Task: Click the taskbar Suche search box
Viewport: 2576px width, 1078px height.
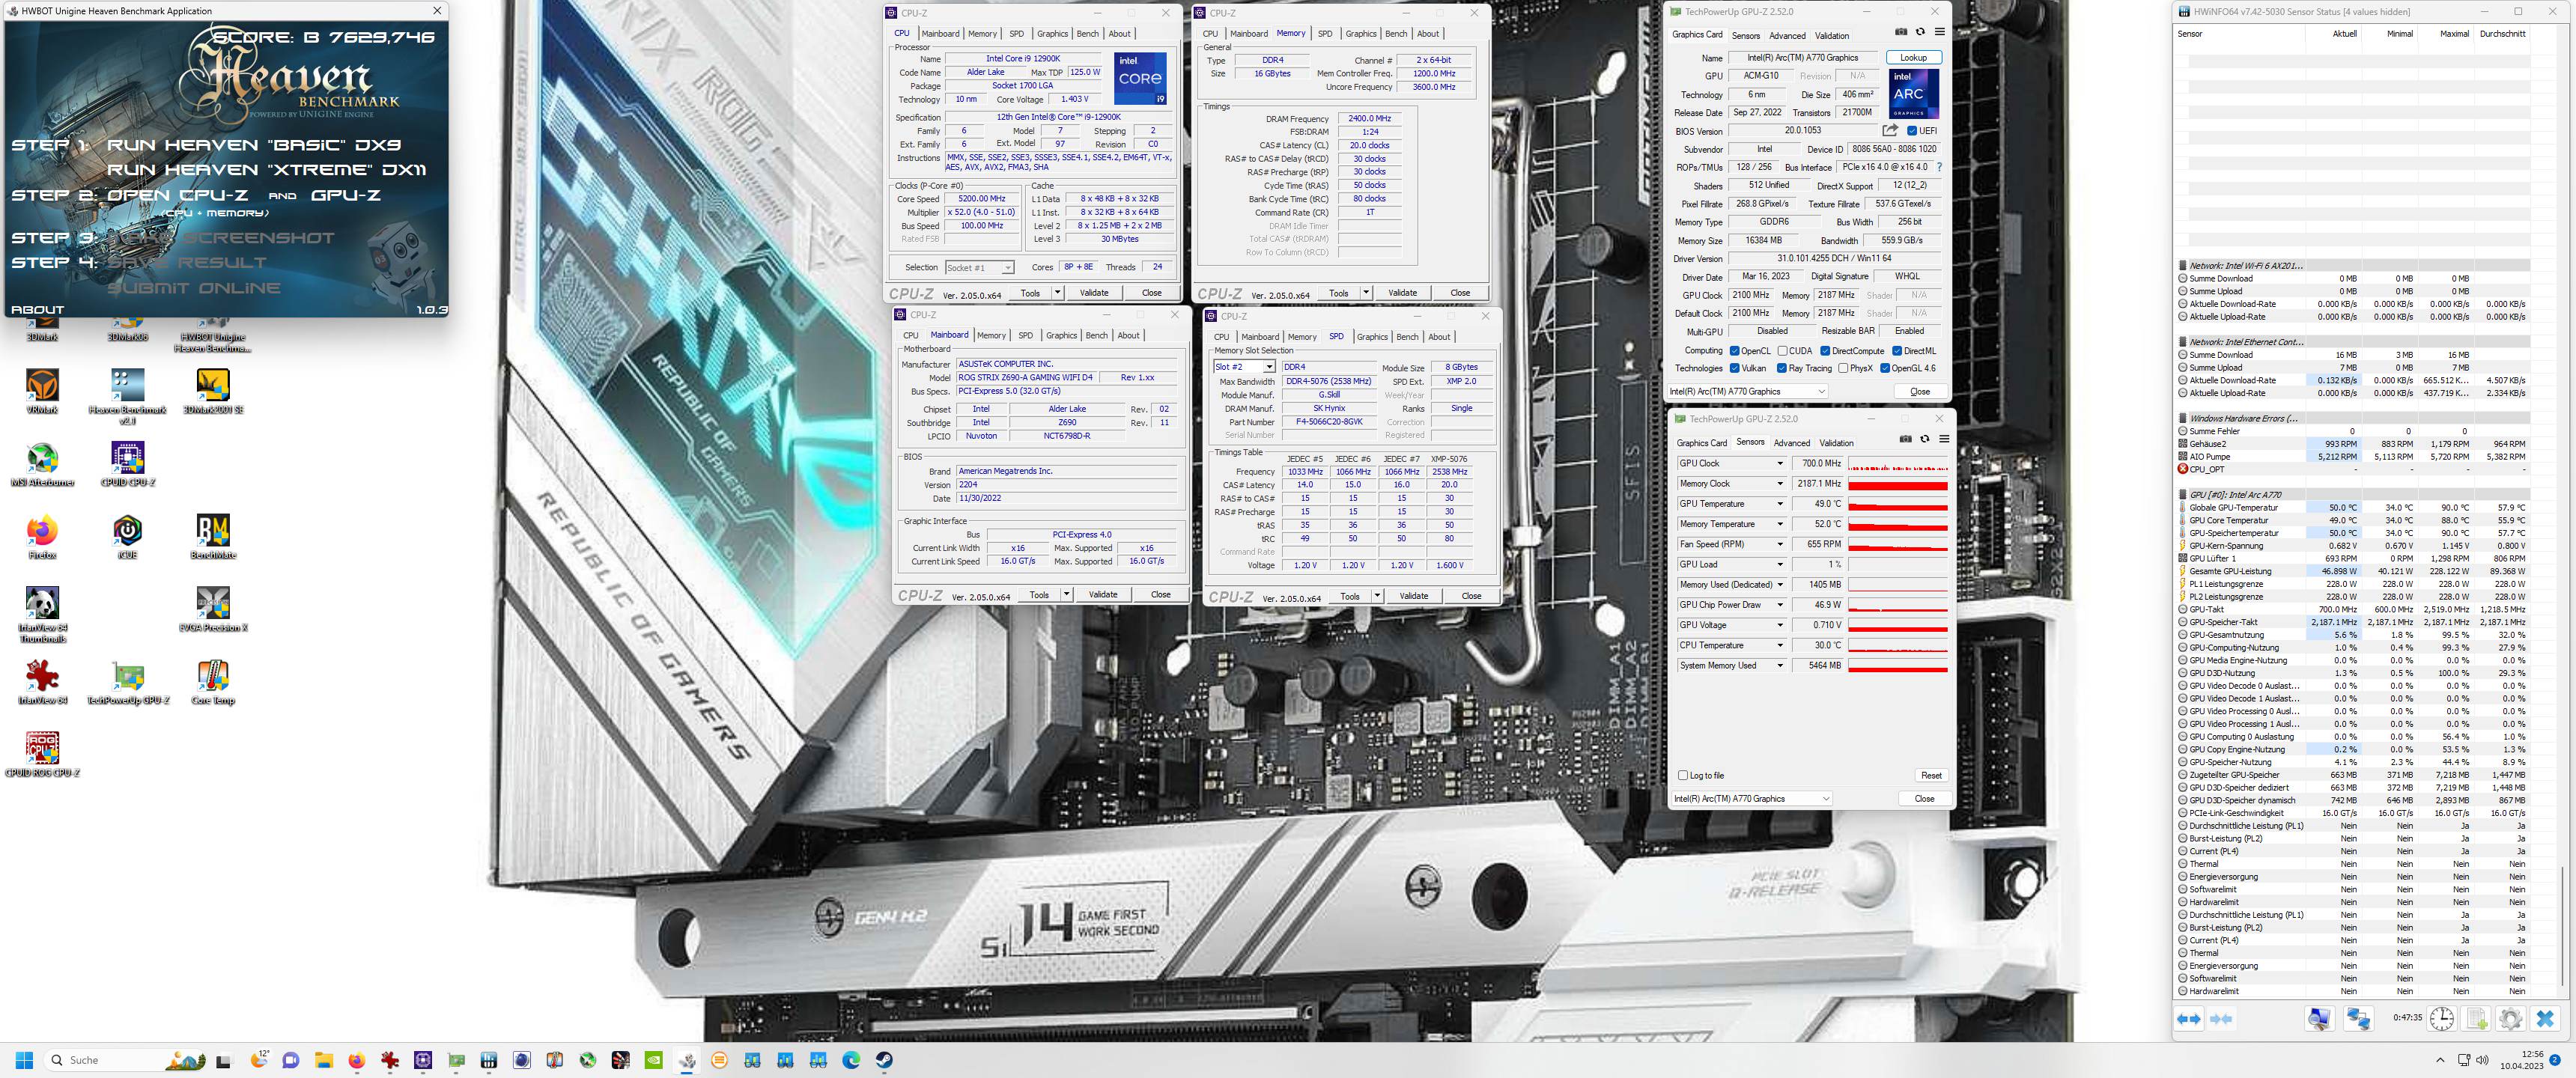Action: pos(125,1060)
